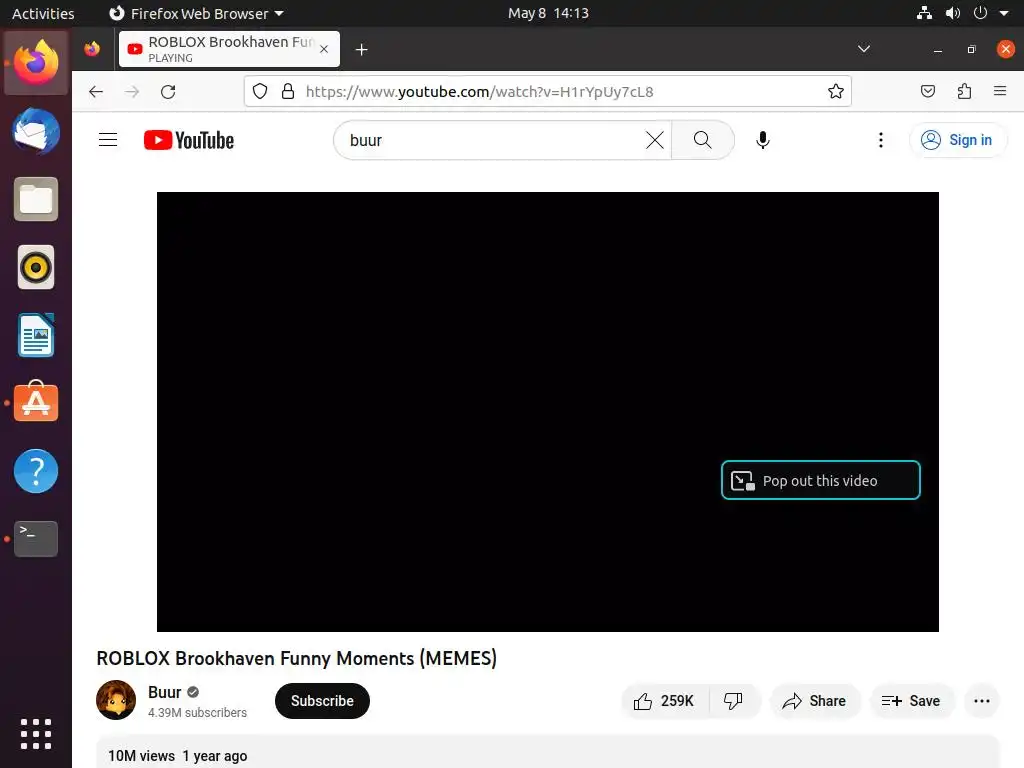Open the network status icon

(924, 13)
